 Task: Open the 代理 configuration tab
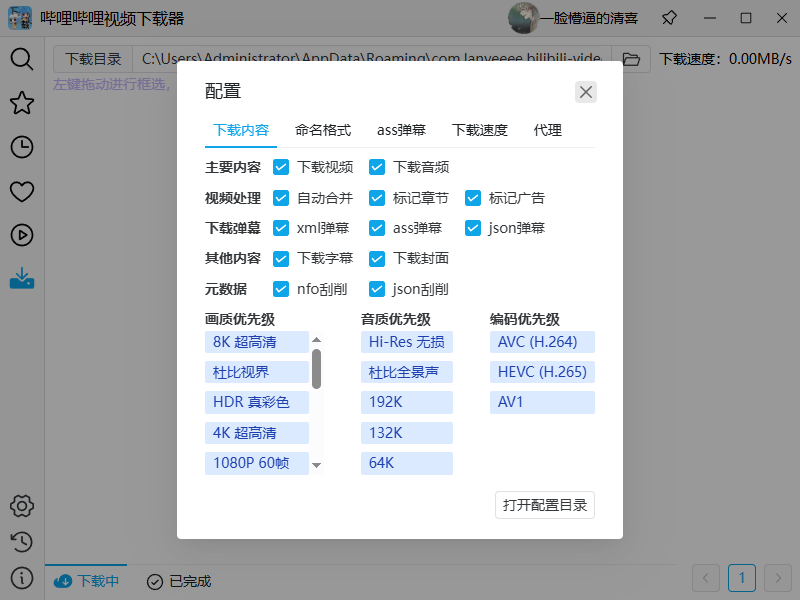point(548,130)
